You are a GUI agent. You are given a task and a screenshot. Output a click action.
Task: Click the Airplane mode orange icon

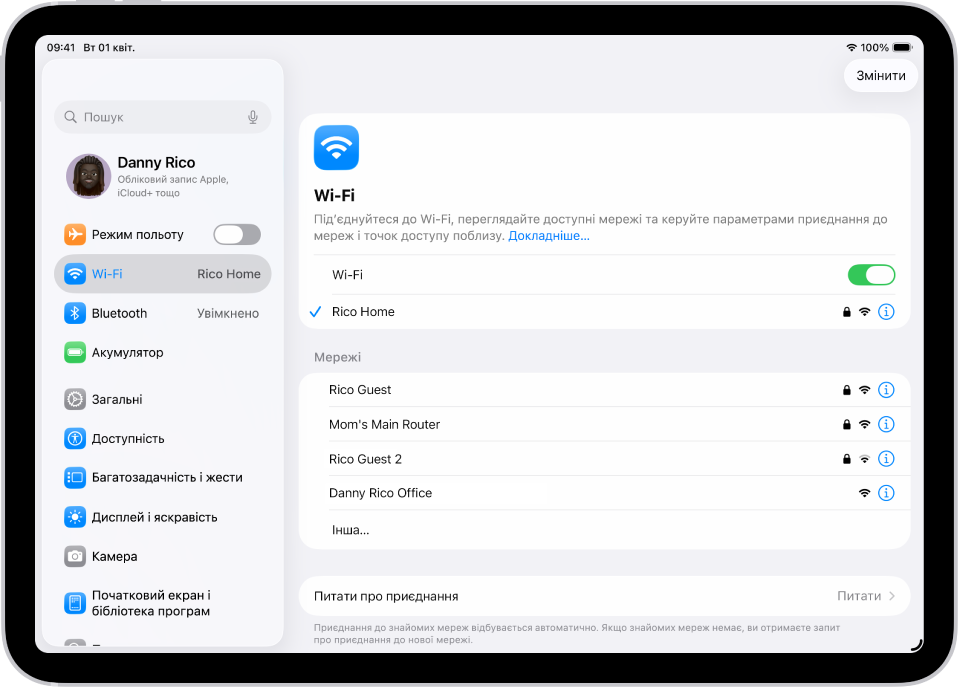click(x=75, y=235)
